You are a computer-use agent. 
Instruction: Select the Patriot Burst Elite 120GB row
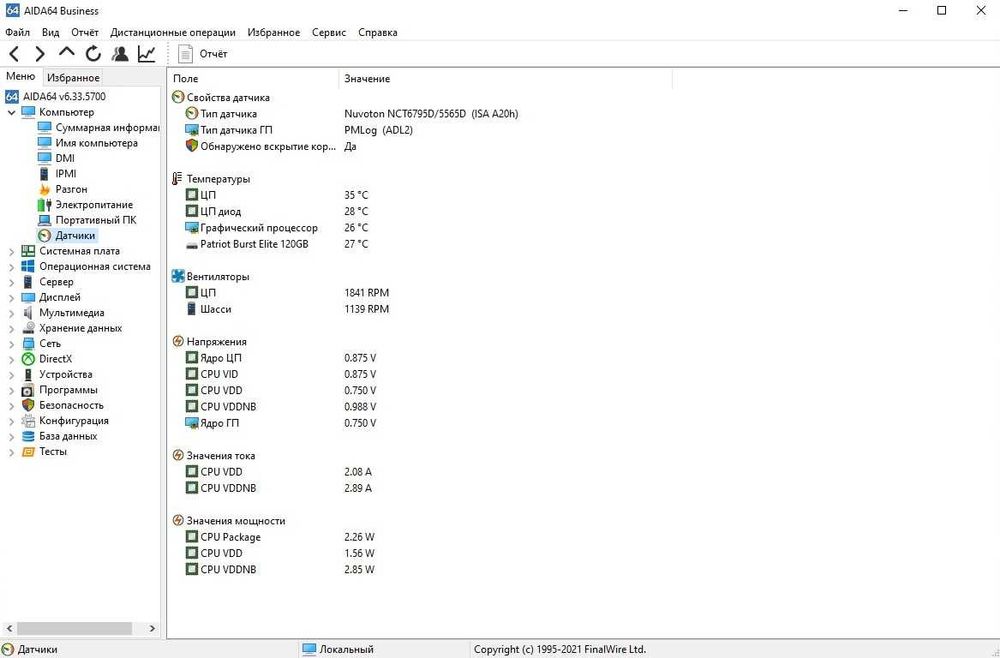point(276,244)
